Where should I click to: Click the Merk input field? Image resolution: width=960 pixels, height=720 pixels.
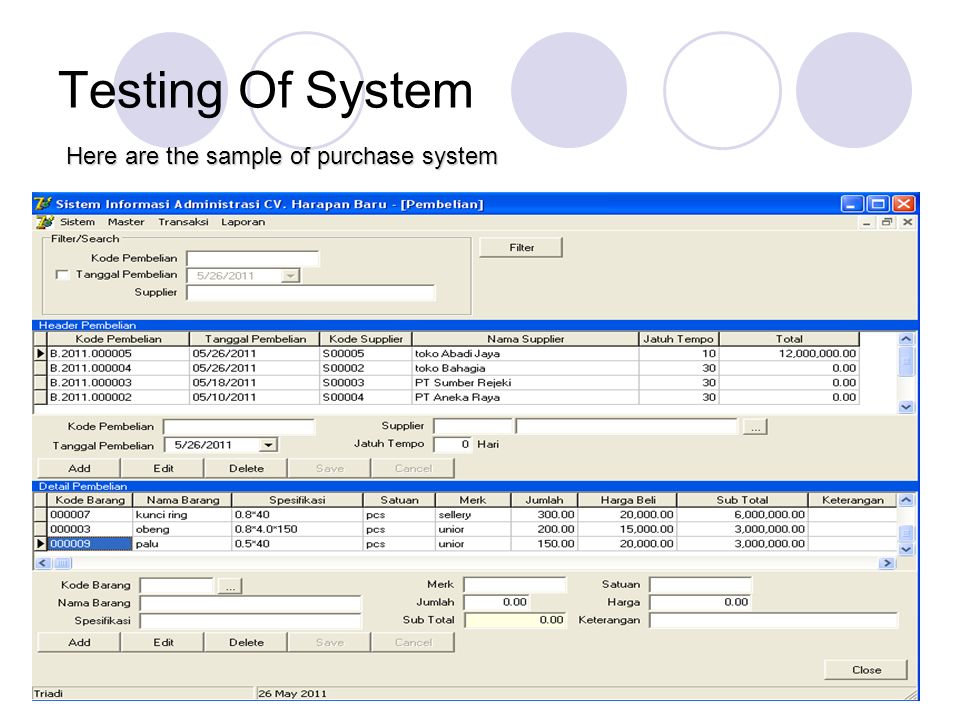pos(515,585)
